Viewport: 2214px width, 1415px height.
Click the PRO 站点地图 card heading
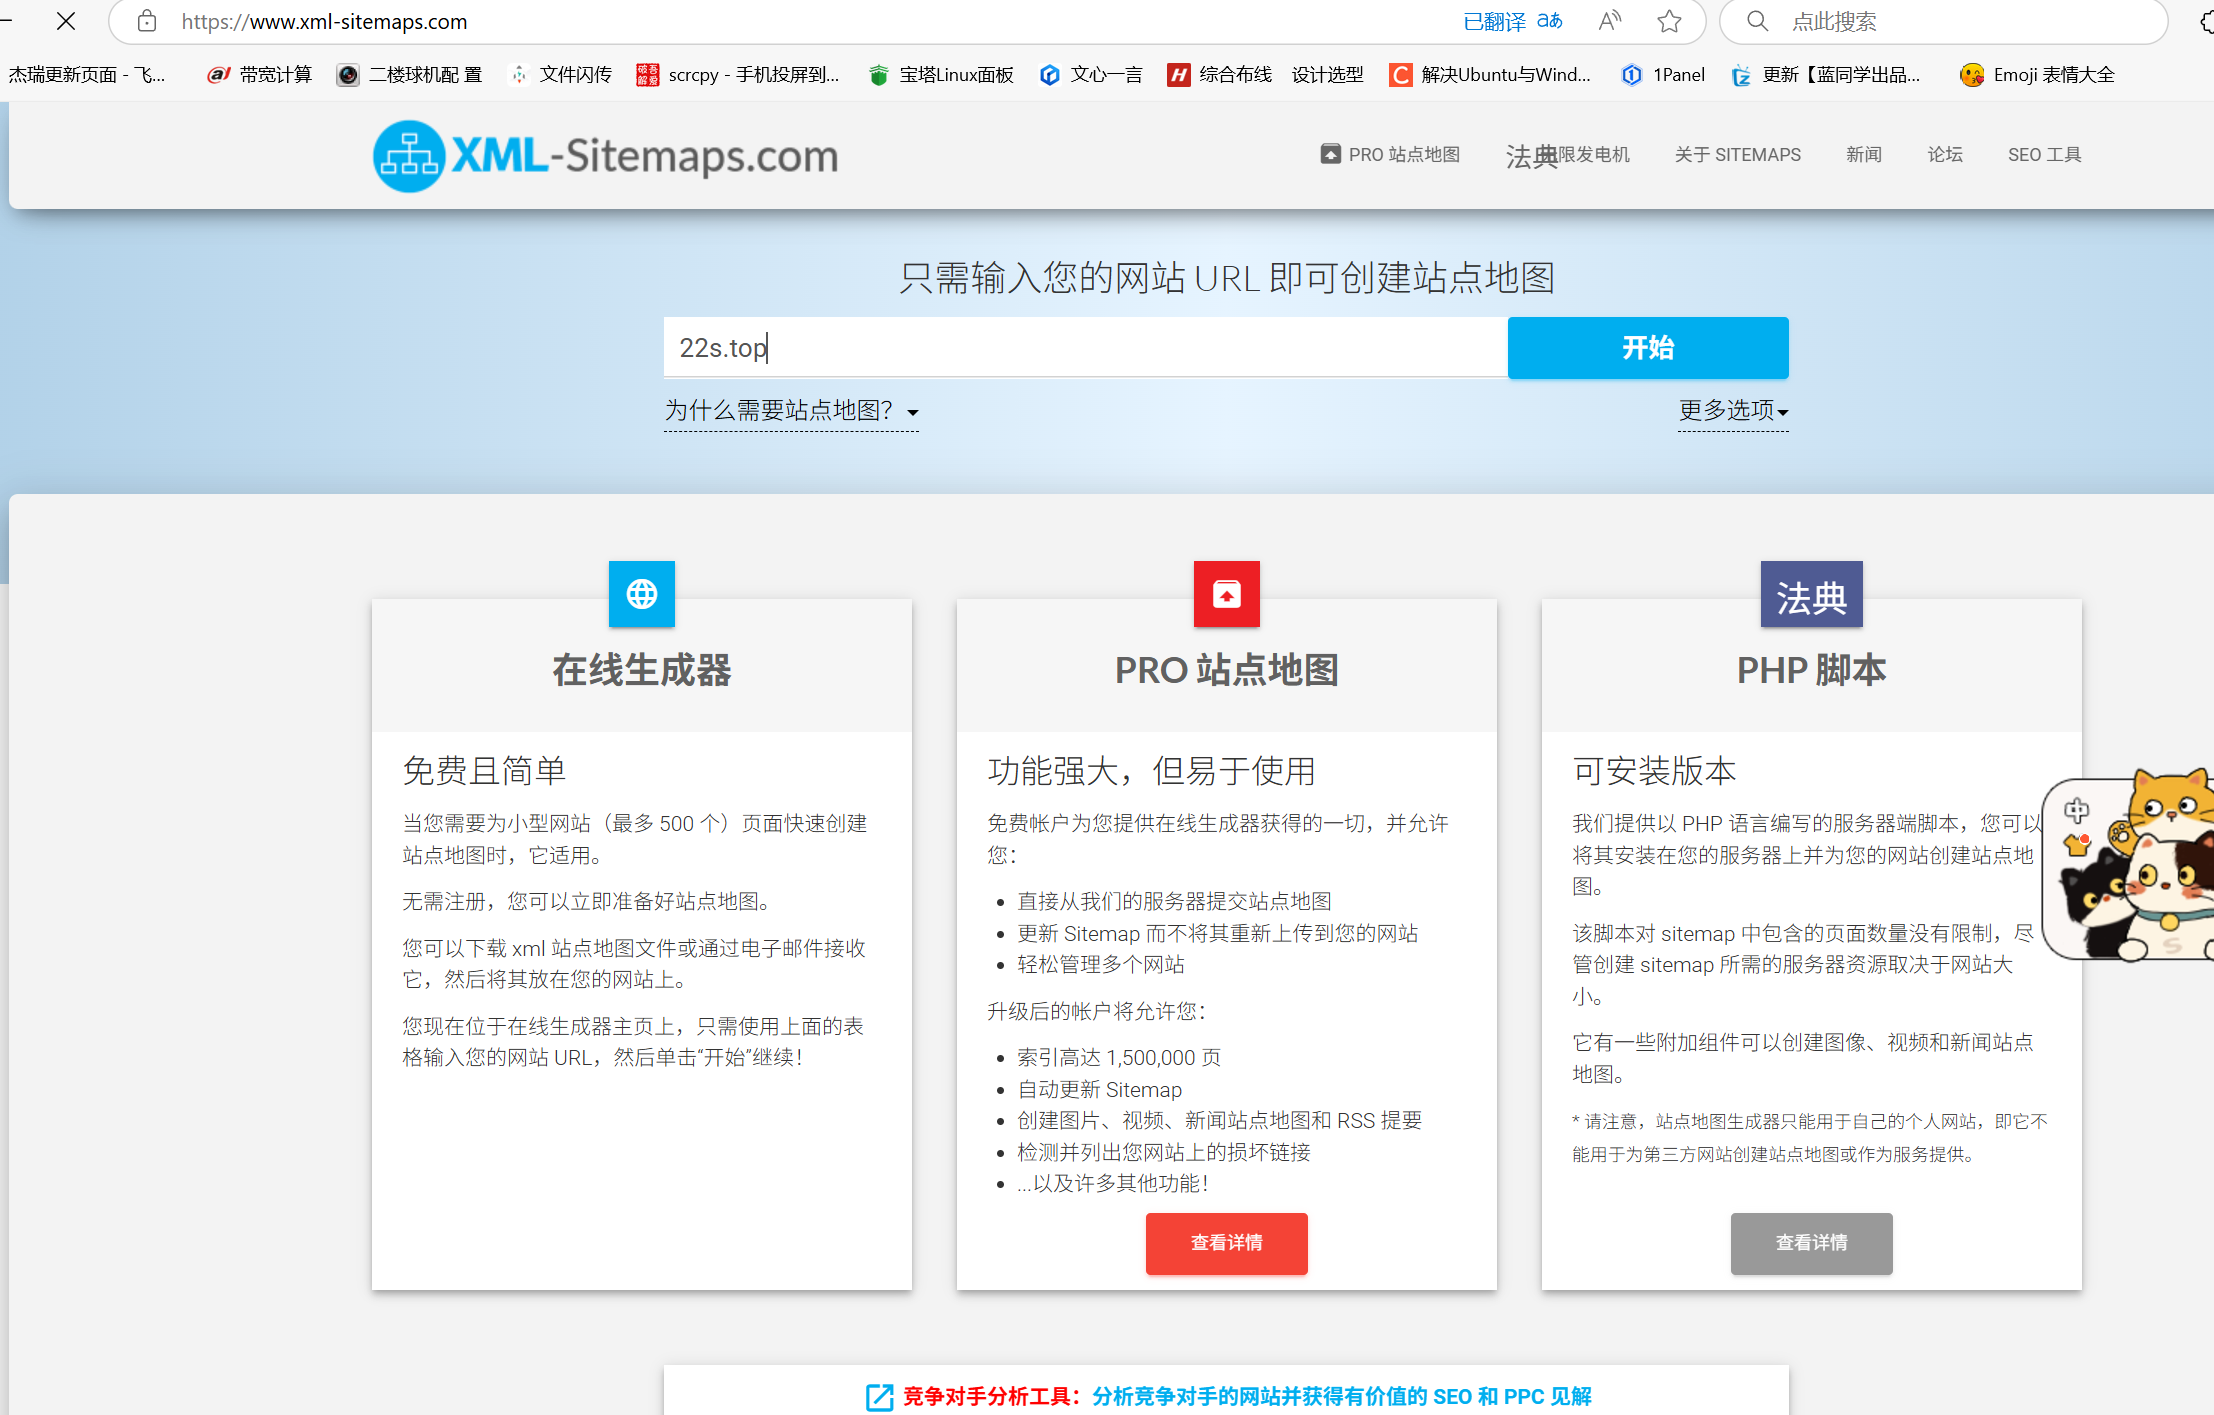tap(1227, 670)
